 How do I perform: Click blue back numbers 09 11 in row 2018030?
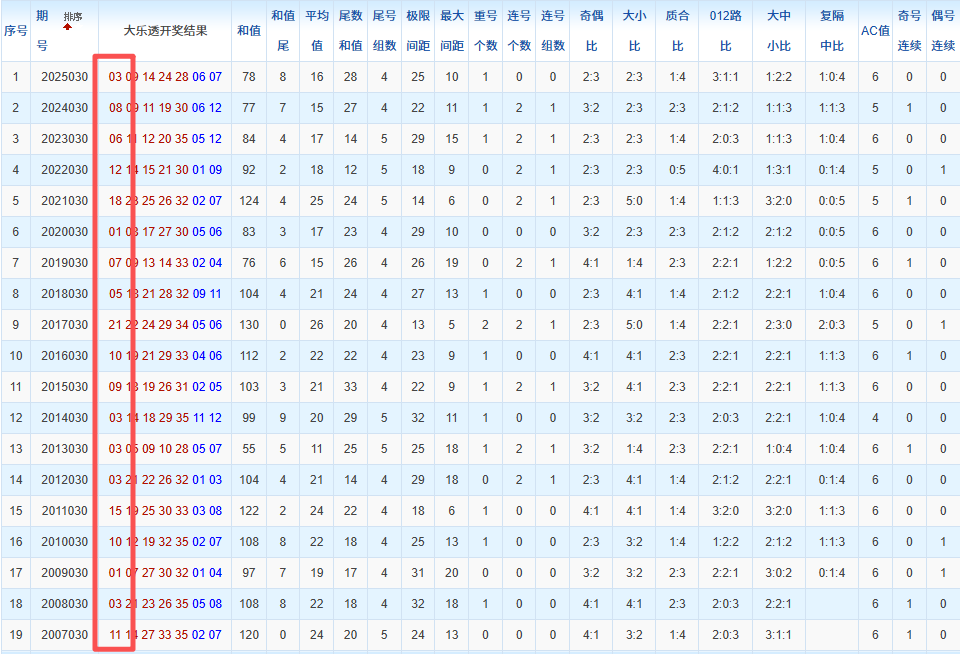tap(207, 294)
